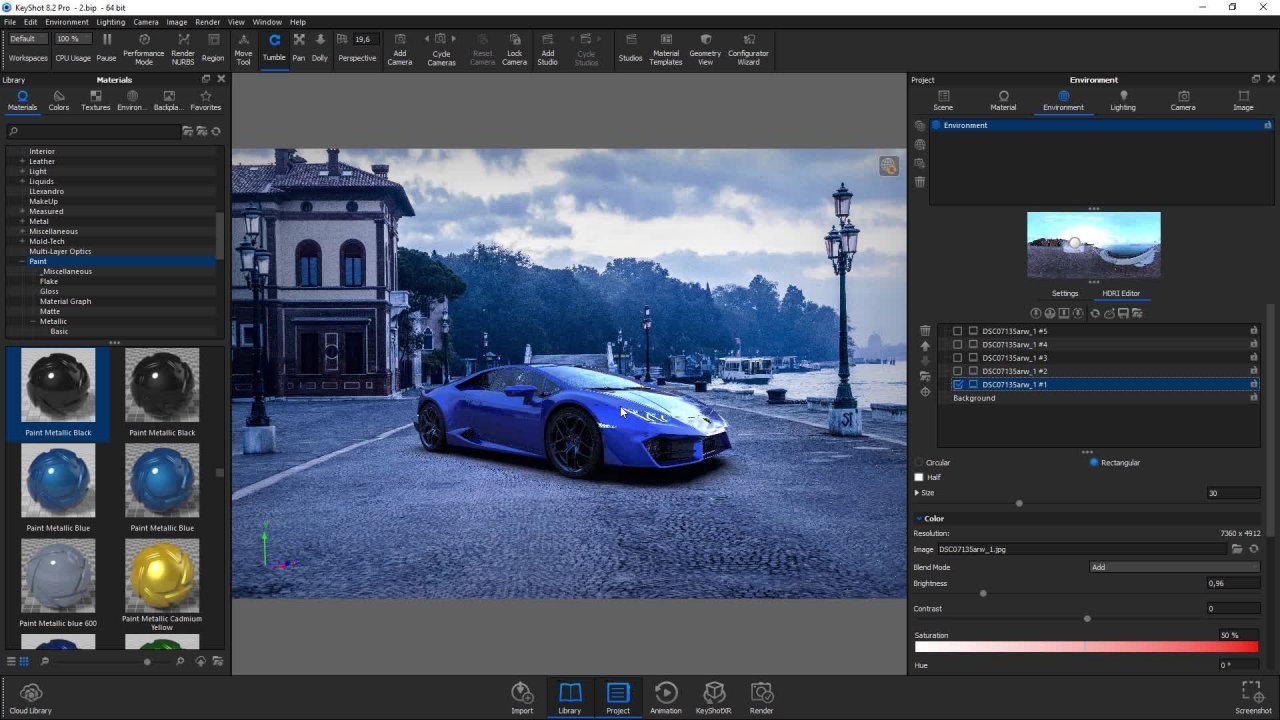Toggle the Half checkbox
The image size is (1280, 720).
(x=918, y=477)
